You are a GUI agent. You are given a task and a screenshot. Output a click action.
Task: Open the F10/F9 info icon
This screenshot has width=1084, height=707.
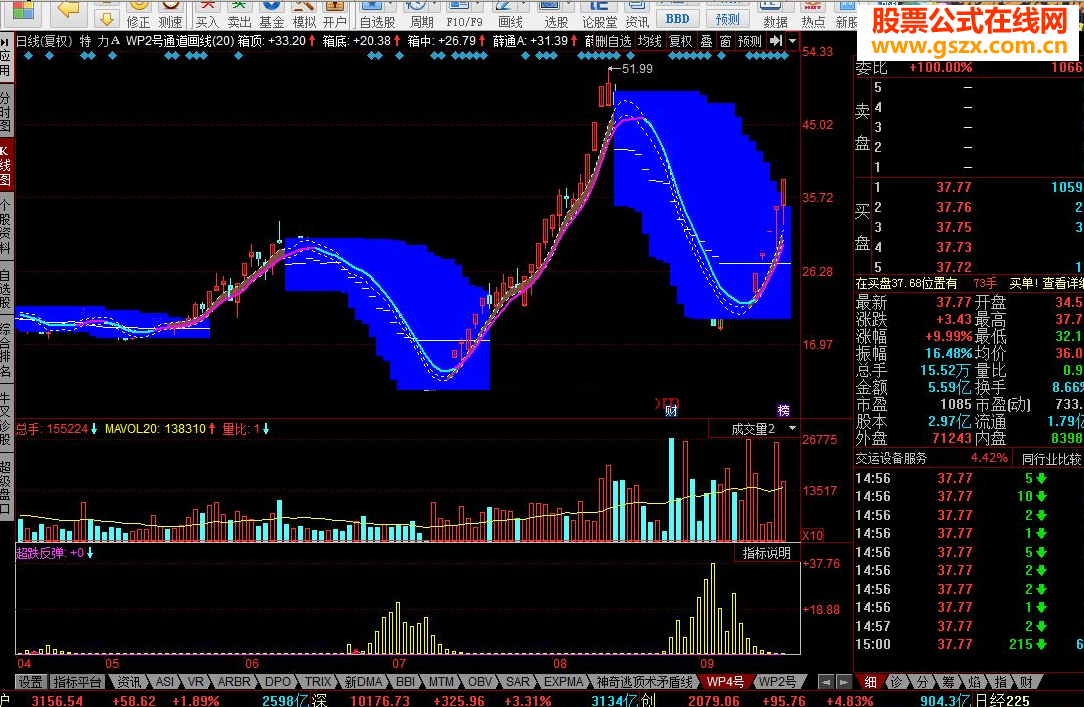click(x=465, y=15)
